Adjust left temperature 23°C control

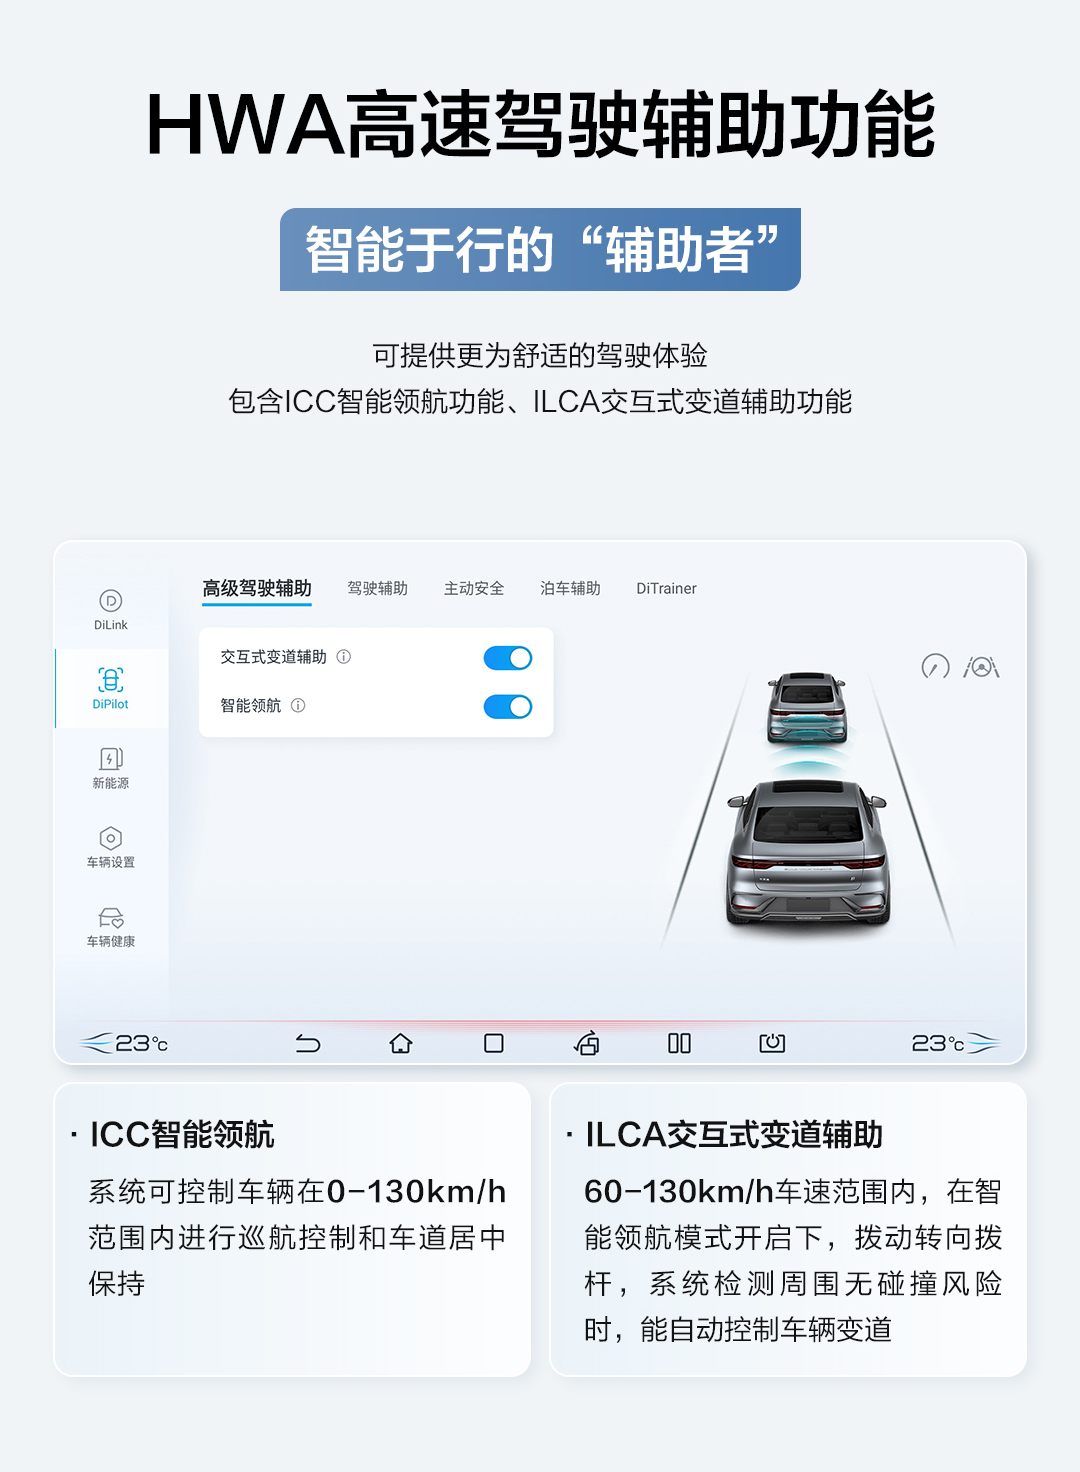(125, 1044)
